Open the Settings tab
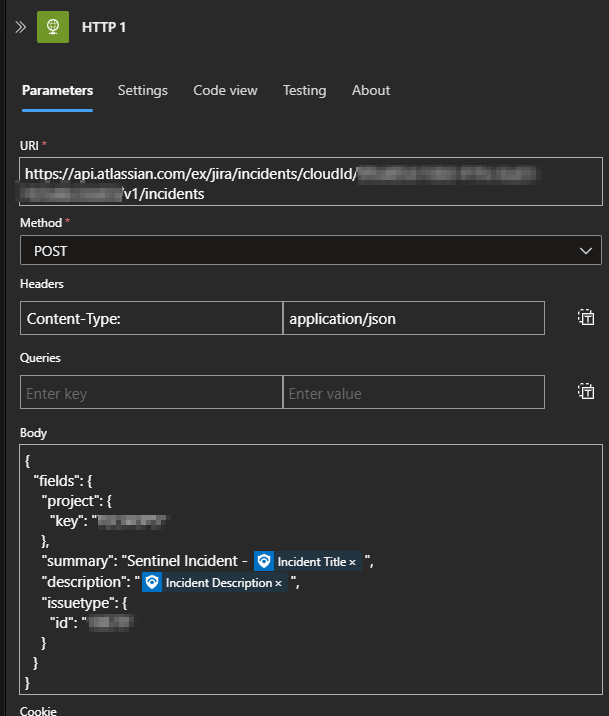 pyautogui.click(x=143, y=90)
